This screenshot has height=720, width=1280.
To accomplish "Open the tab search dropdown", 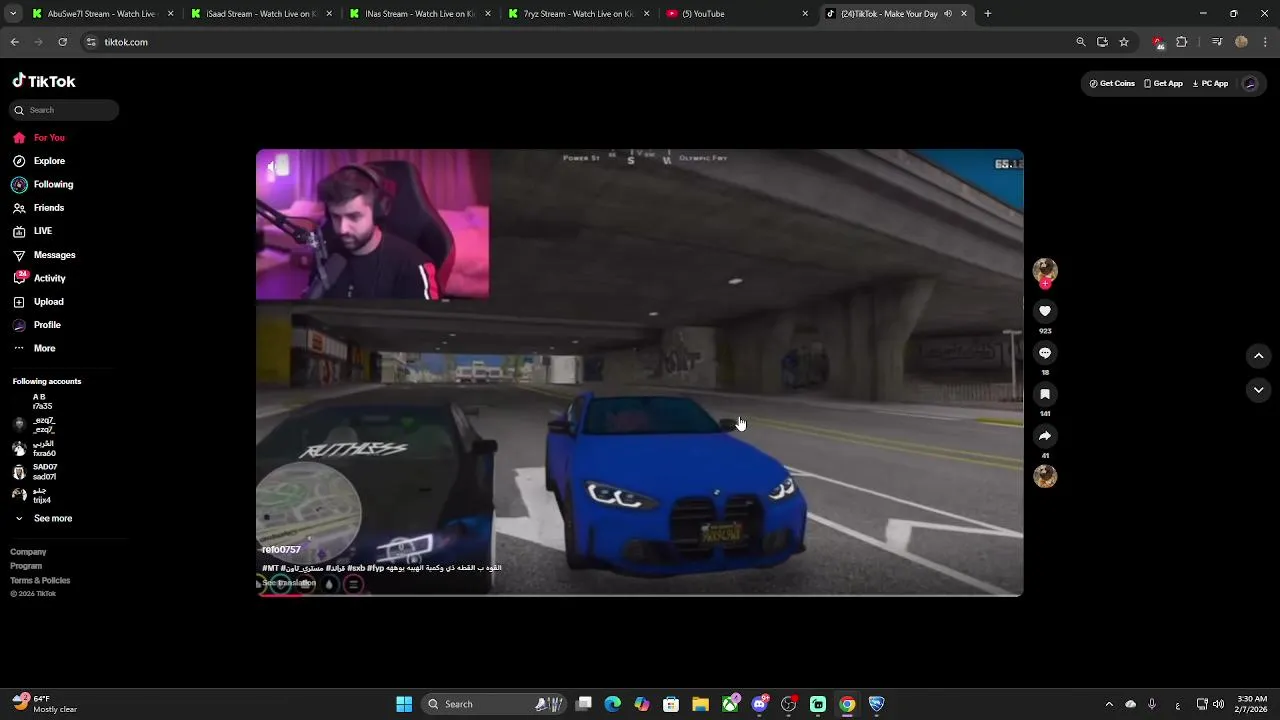I will point(13,14).
